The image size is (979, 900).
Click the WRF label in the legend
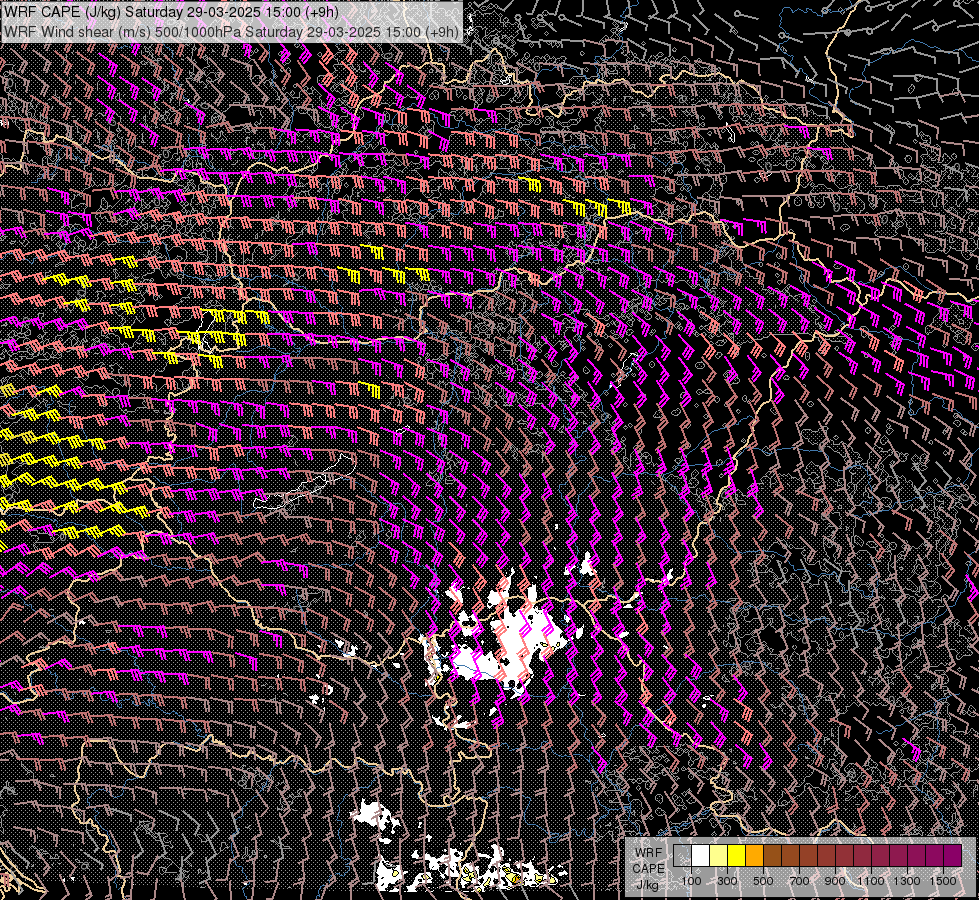click(x=649, y=853)
